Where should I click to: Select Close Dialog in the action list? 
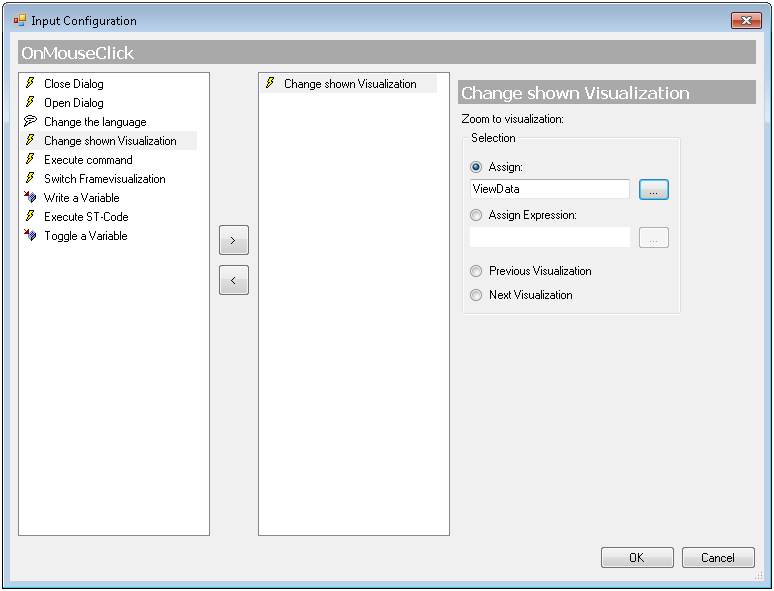pos(74,83)
